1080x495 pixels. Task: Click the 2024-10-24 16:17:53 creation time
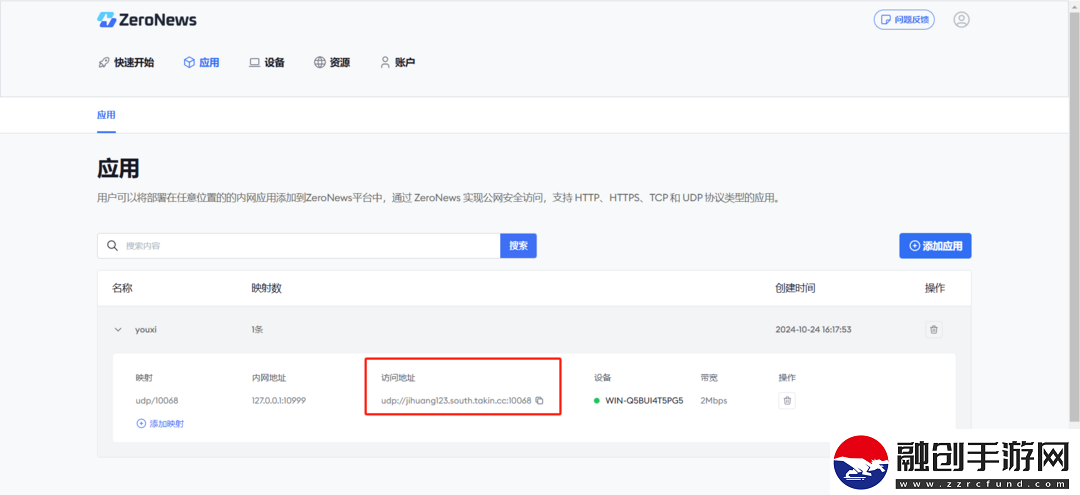coord(813,330)
